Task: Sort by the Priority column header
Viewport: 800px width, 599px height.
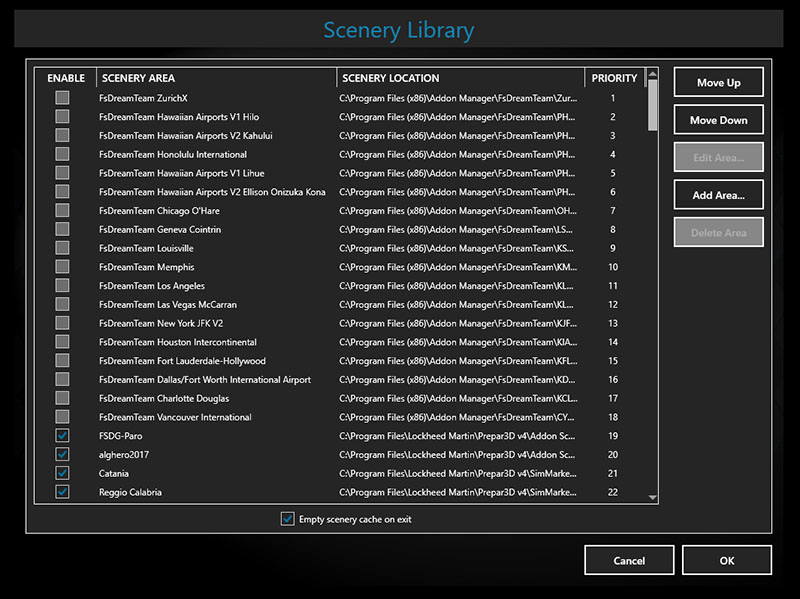Action: click(613, 78)
